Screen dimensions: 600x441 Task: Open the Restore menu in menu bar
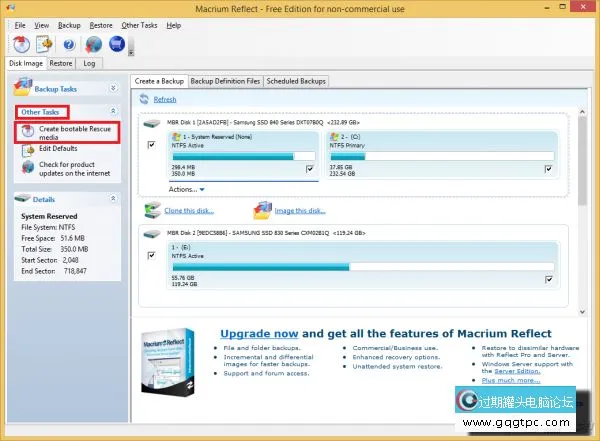[100, 24]
